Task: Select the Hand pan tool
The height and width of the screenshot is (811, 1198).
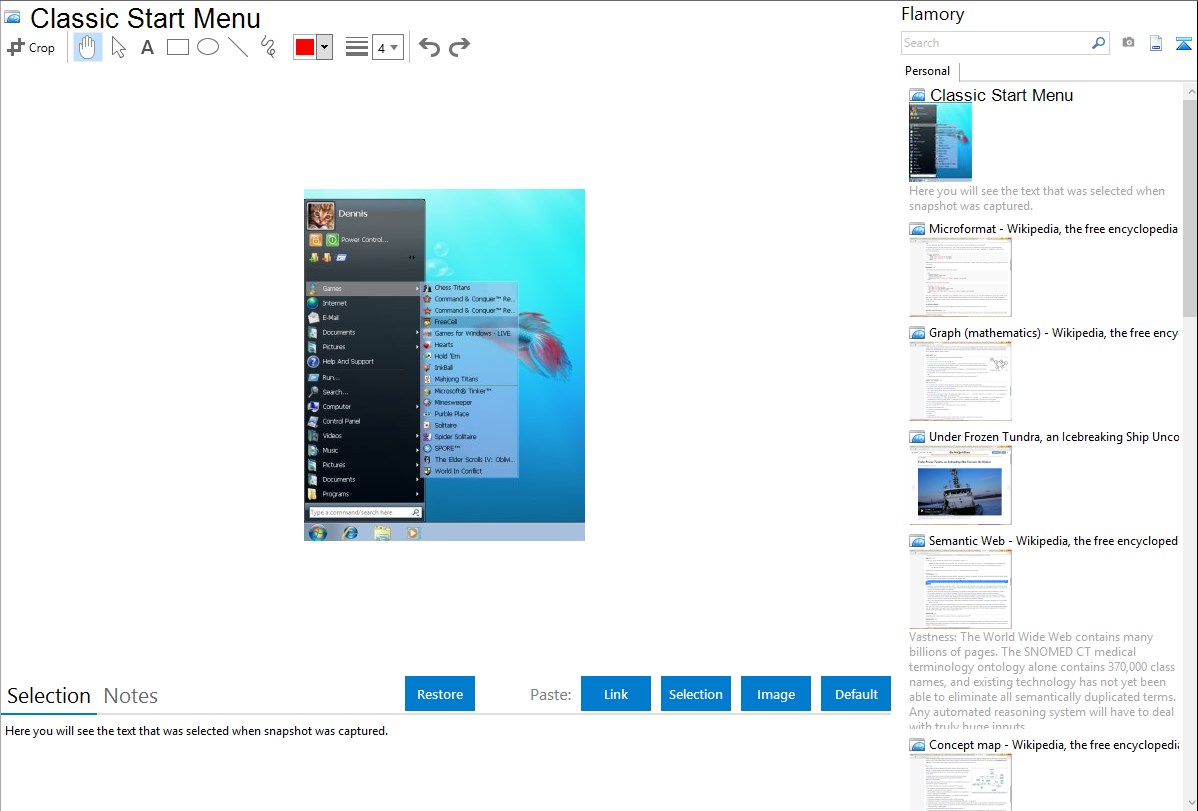Action: 87,47
